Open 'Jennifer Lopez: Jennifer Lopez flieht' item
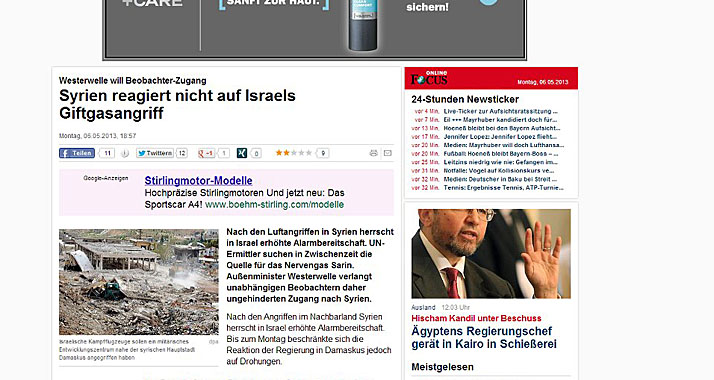Screen dimensions: 714x380 (500, 137)
